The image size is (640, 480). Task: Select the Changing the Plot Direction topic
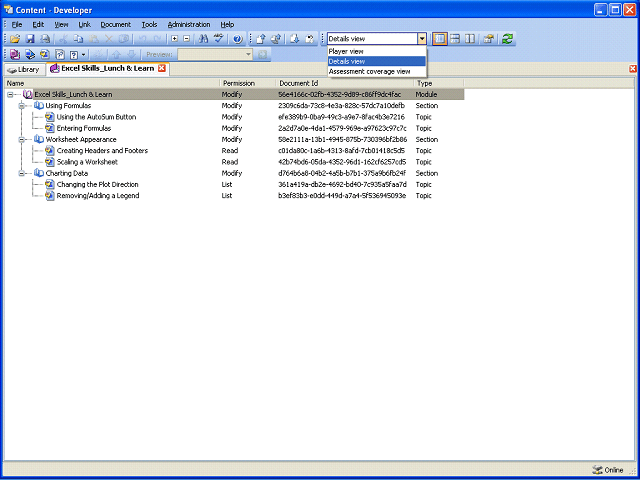(x=98, y=184)
